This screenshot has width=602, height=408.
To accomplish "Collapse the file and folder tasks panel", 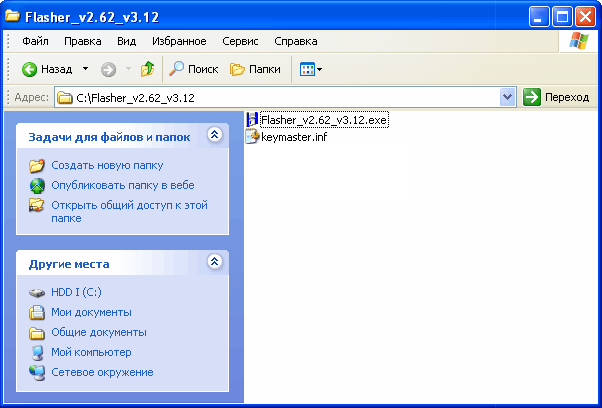I will [x=213, y=134].
